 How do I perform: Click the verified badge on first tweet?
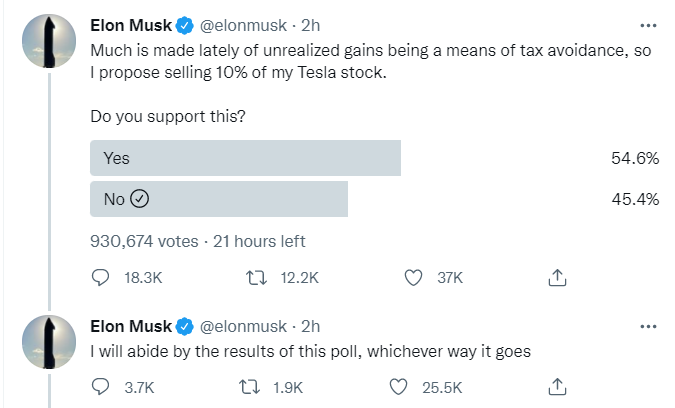coord(185,26)
